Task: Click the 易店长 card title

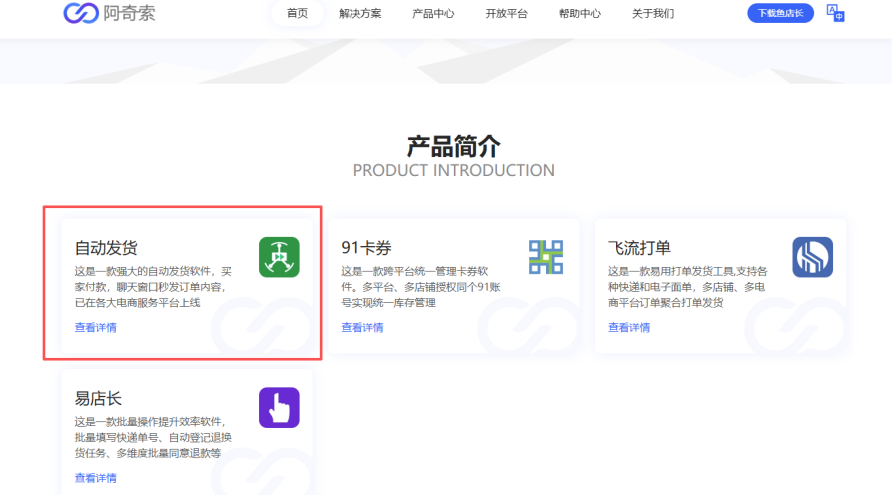Action: (98, 398)
